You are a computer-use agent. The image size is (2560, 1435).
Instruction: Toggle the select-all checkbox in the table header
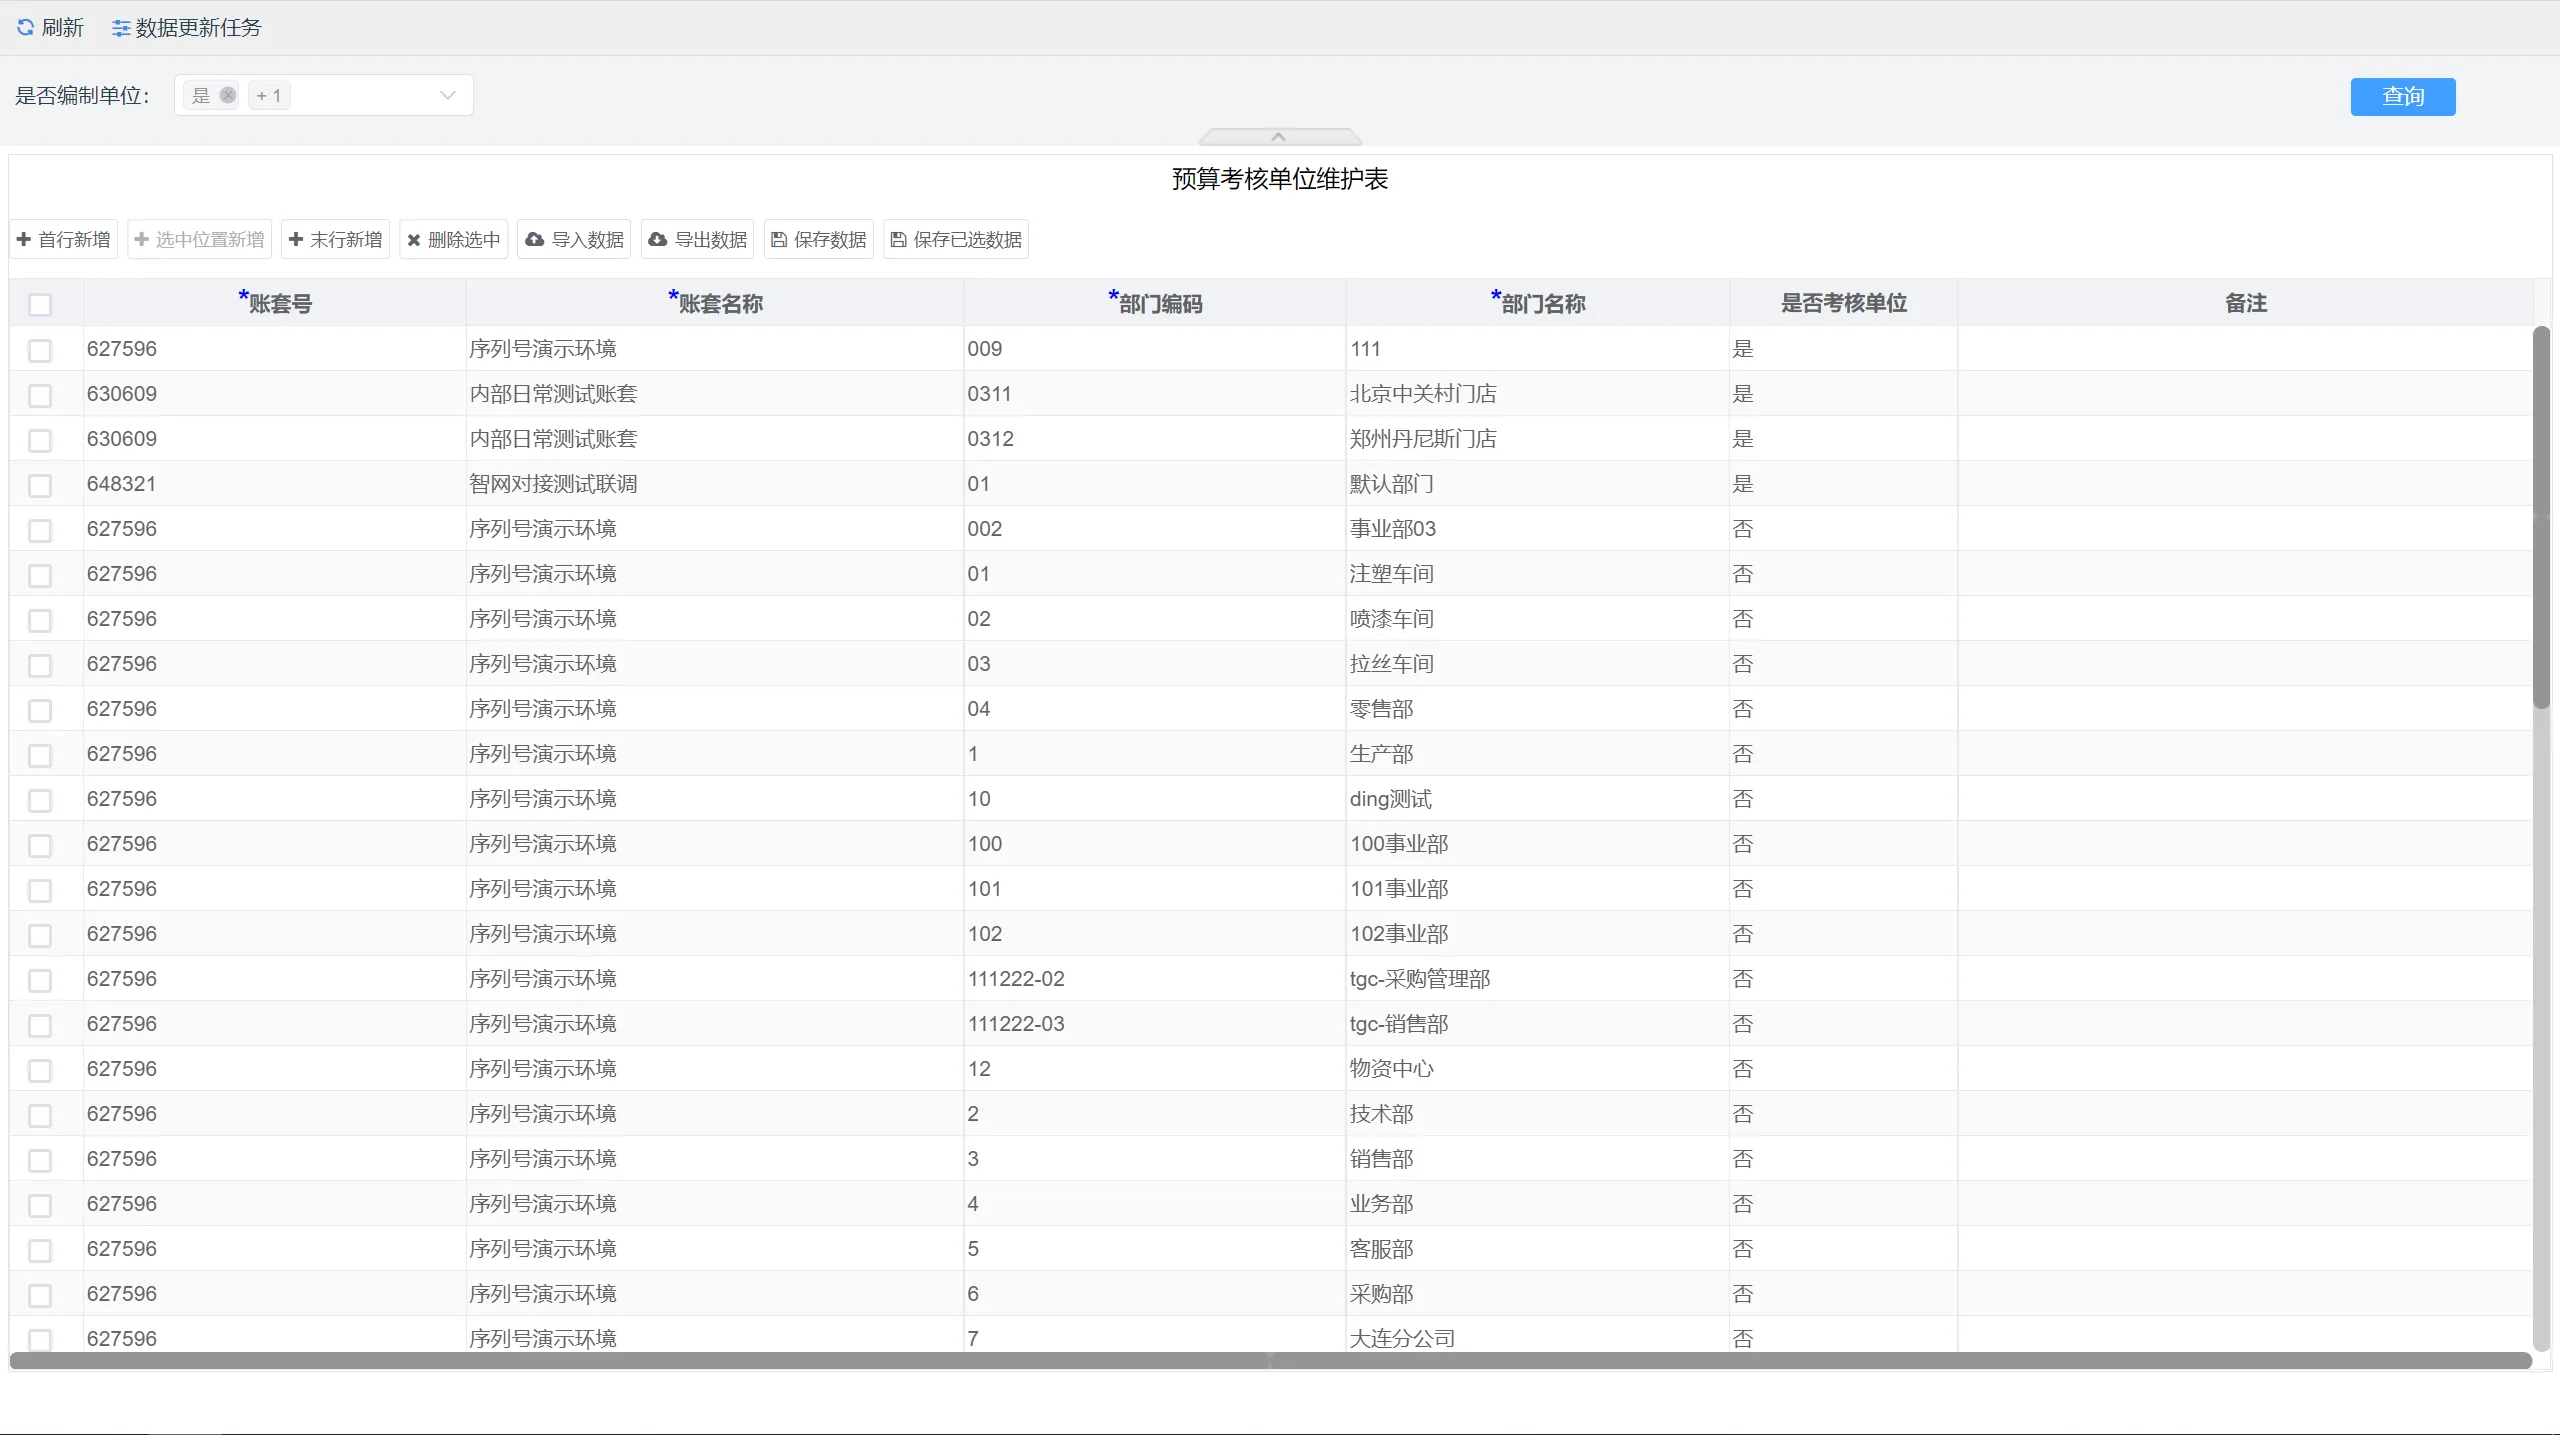click(40, 305)
